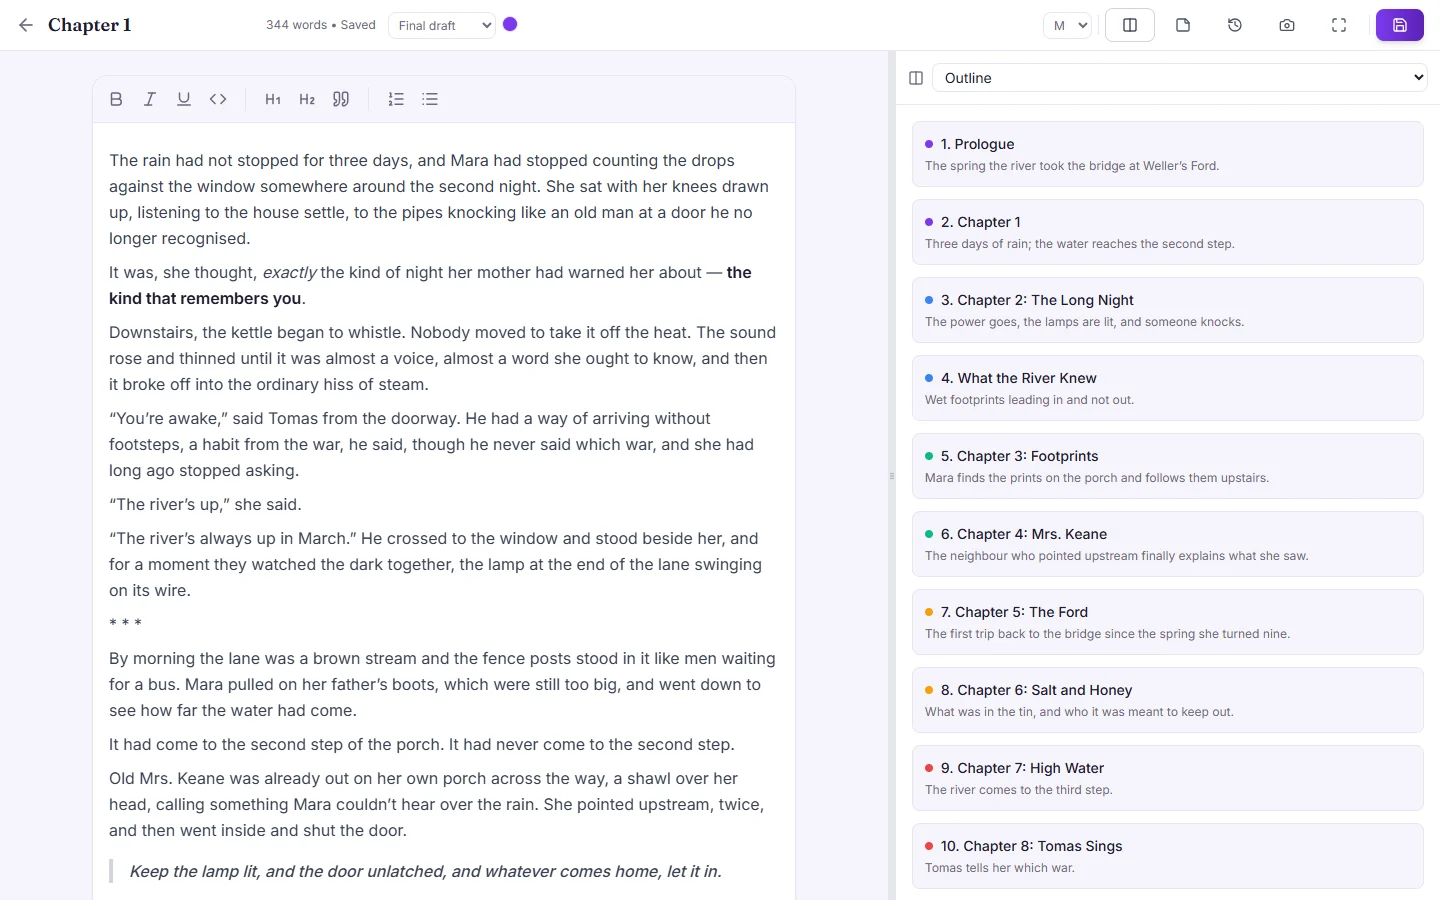The width and height of the screenshot is (1440, 900).
Task: Open the notes page icon
Action: coord(1183,25)
